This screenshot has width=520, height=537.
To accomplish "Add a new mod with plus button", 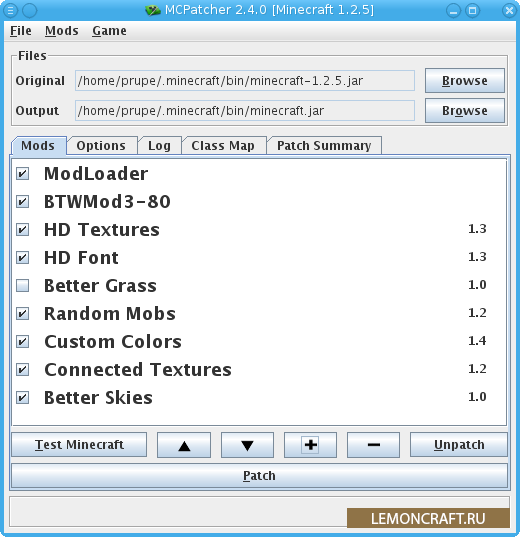I will point(310,445).
